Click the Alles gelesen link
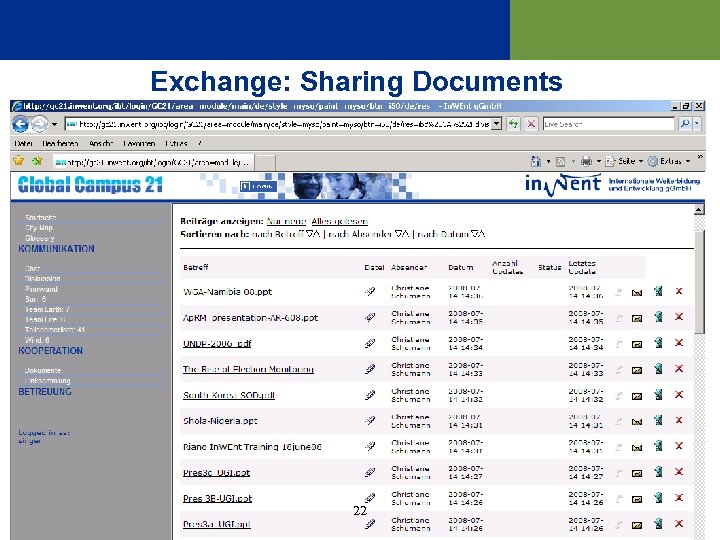The image size is (720, 540). (x=339, y=221)
